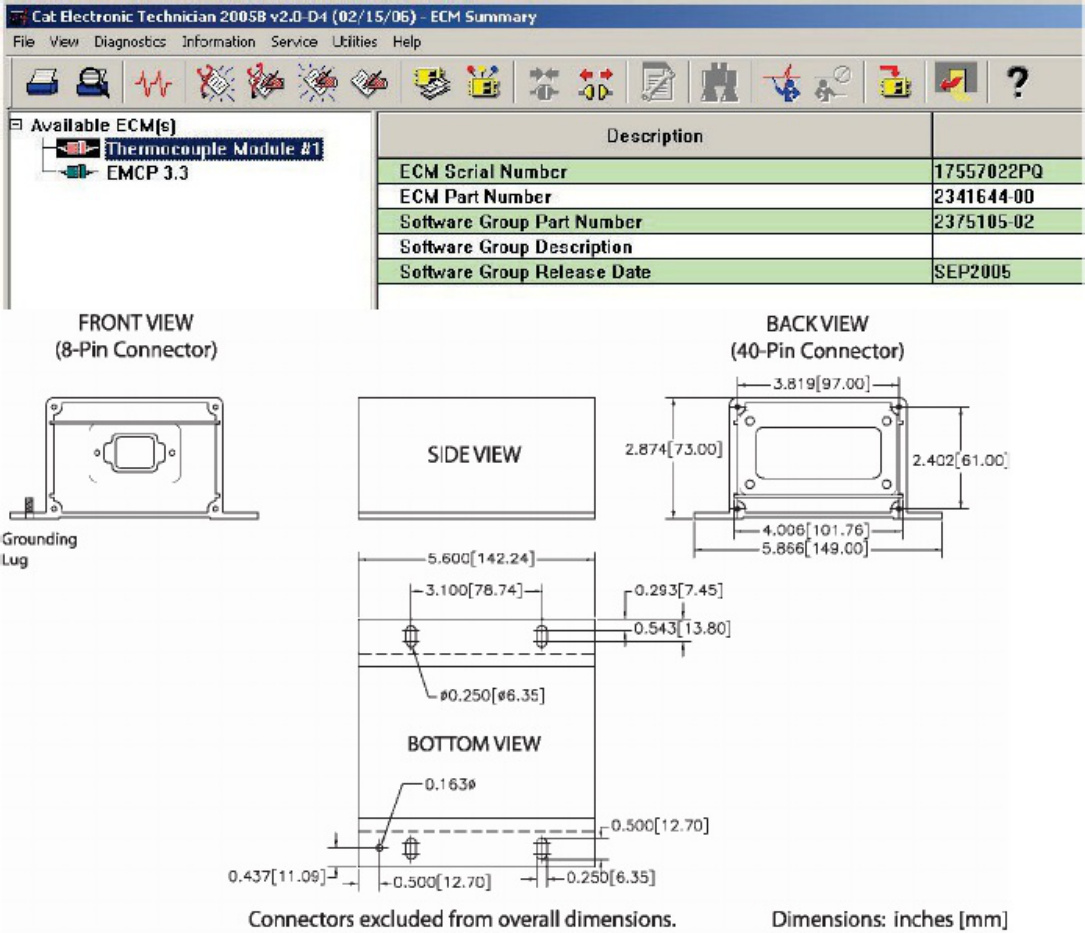Open the Utilities menu
The height and width of the screenshot is (933, 1085).
point(354,42)
